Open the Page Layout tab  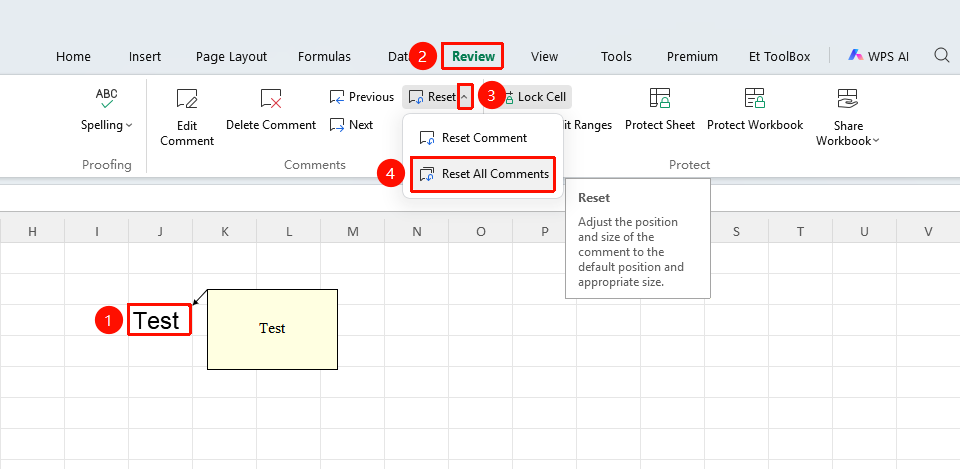[231, 57]
